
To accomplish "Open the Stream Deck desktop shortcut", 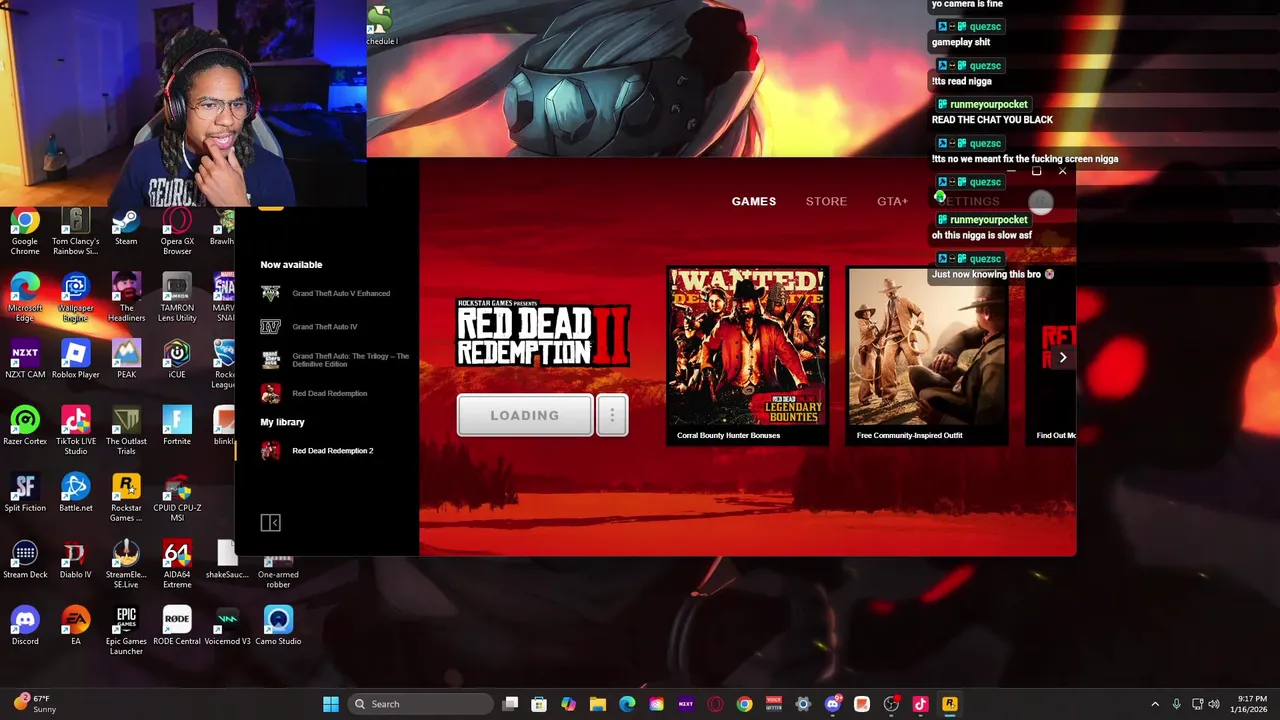I will click(25, 560).
